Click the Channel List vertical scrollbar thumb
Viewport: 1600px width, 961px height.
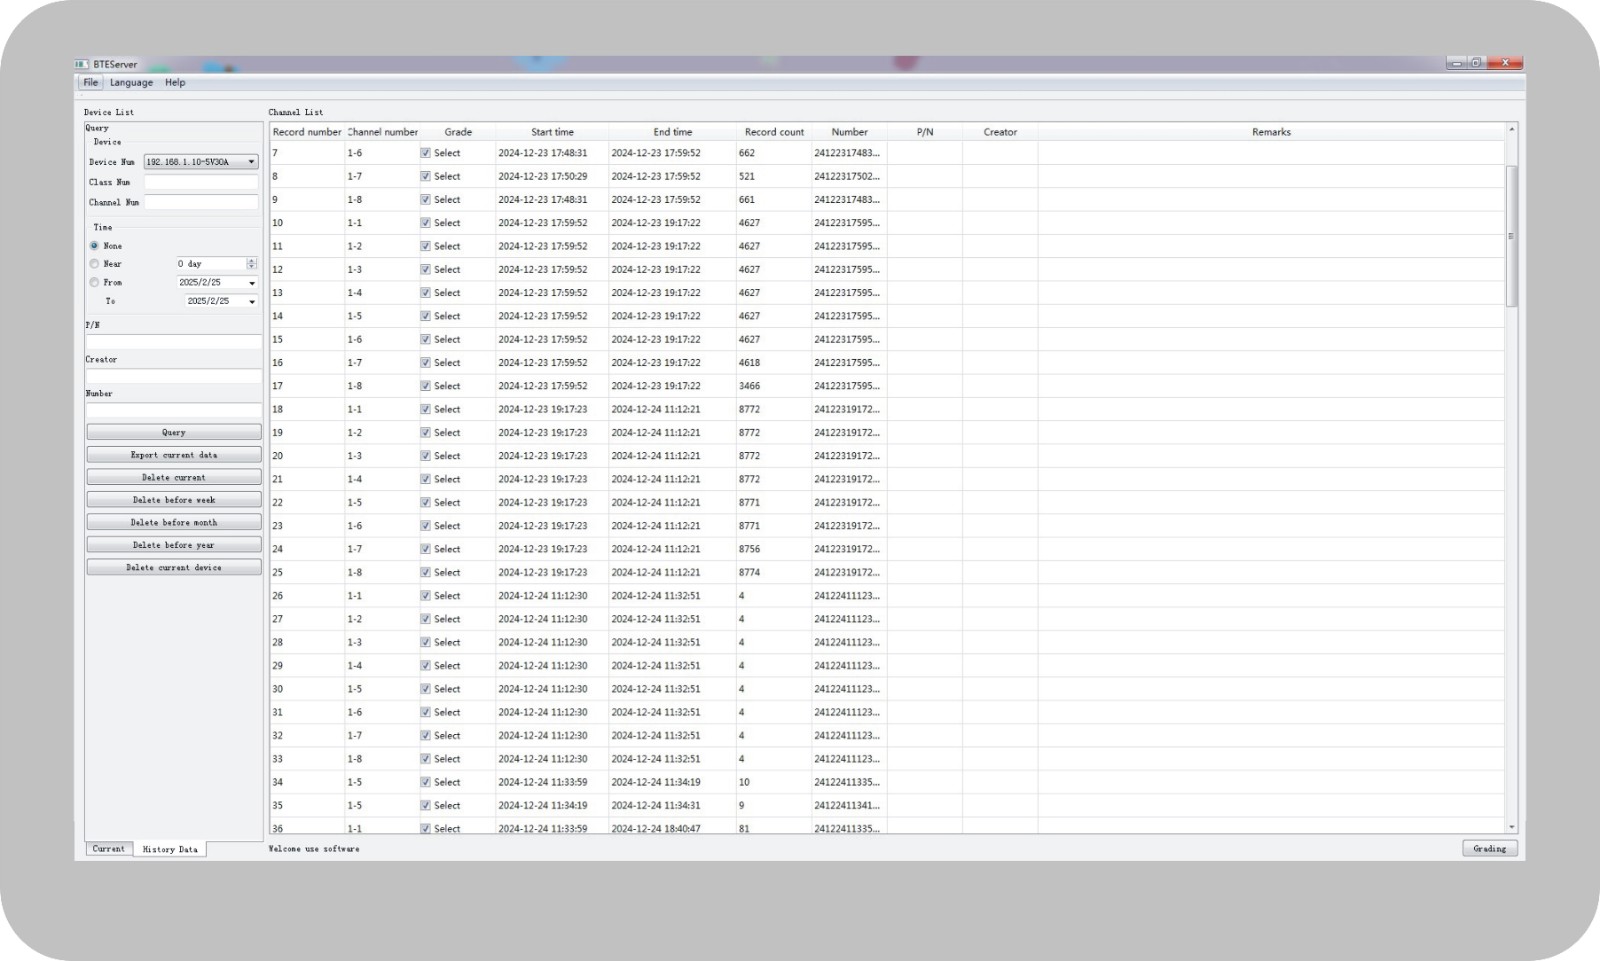1511,236
